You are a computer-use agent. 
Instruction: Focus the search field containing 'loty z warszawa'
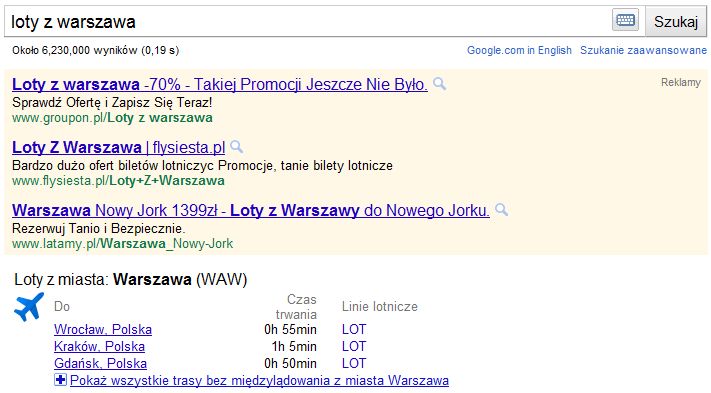click(x=308, y=21)
